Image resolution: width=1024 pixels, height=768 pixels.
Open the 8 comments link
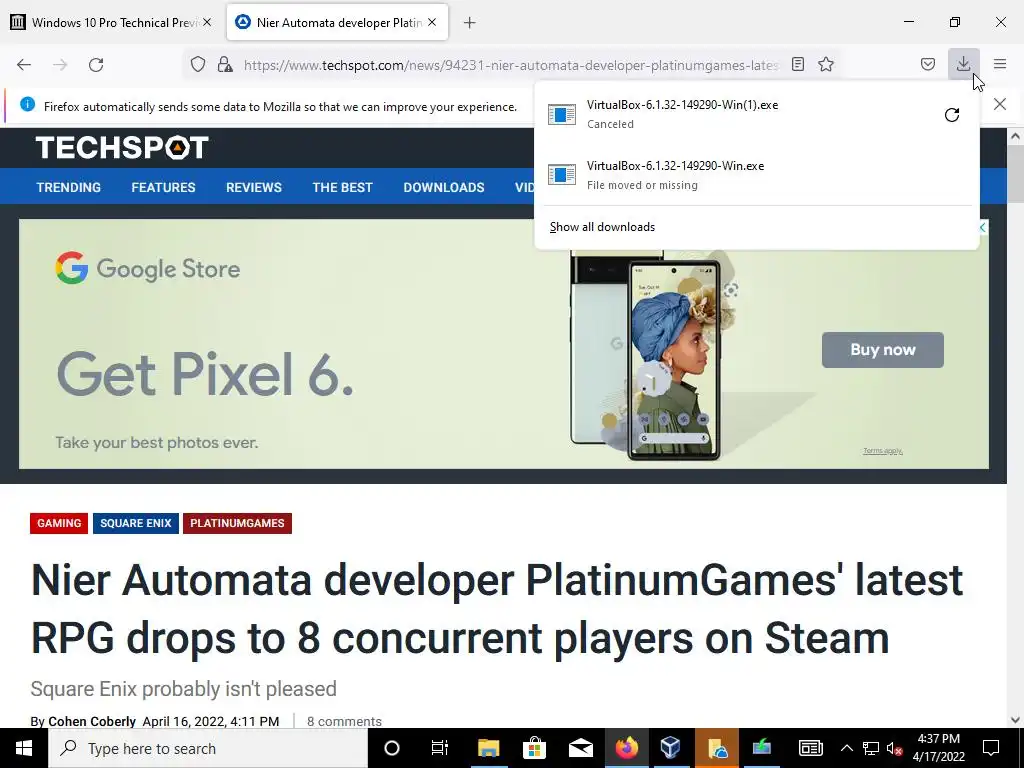click(344, 721)
